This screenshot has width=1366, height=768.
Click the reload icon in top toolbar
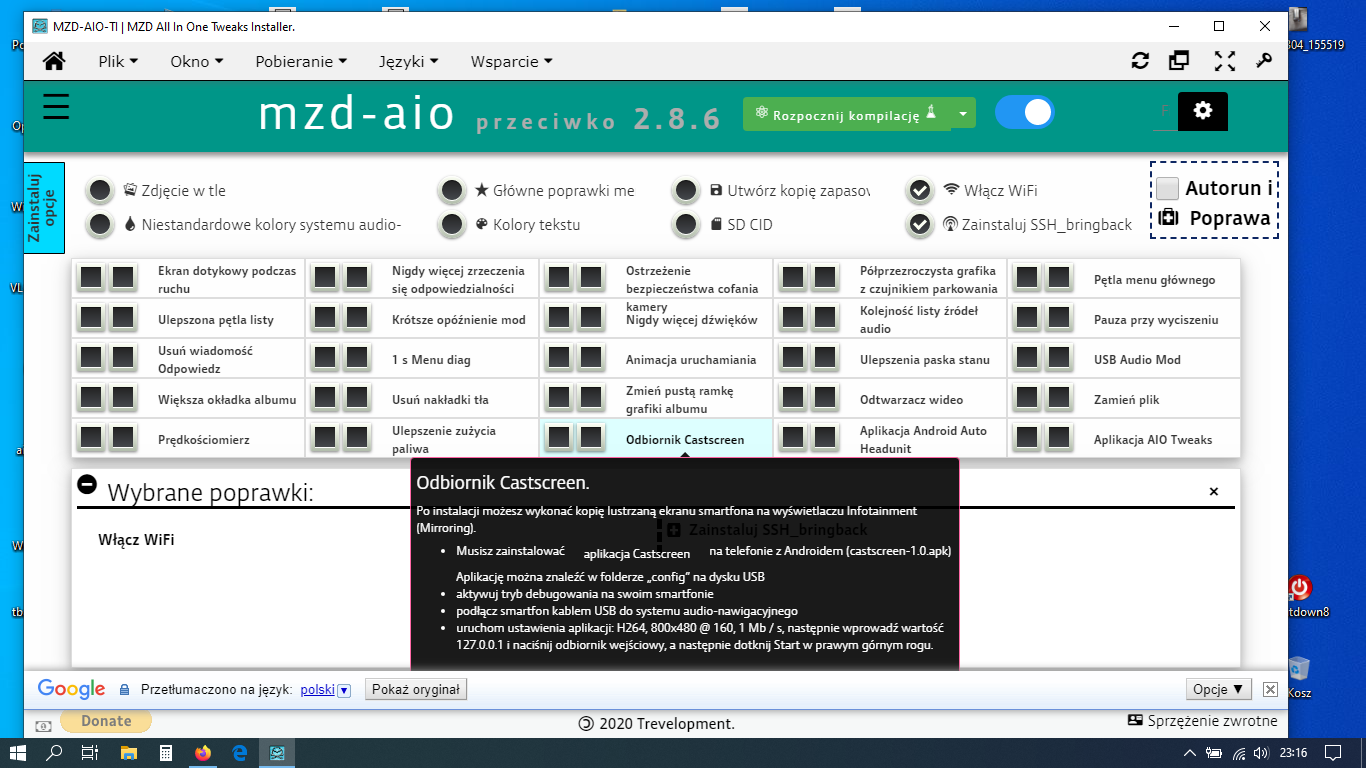(x=1140, y=61)
